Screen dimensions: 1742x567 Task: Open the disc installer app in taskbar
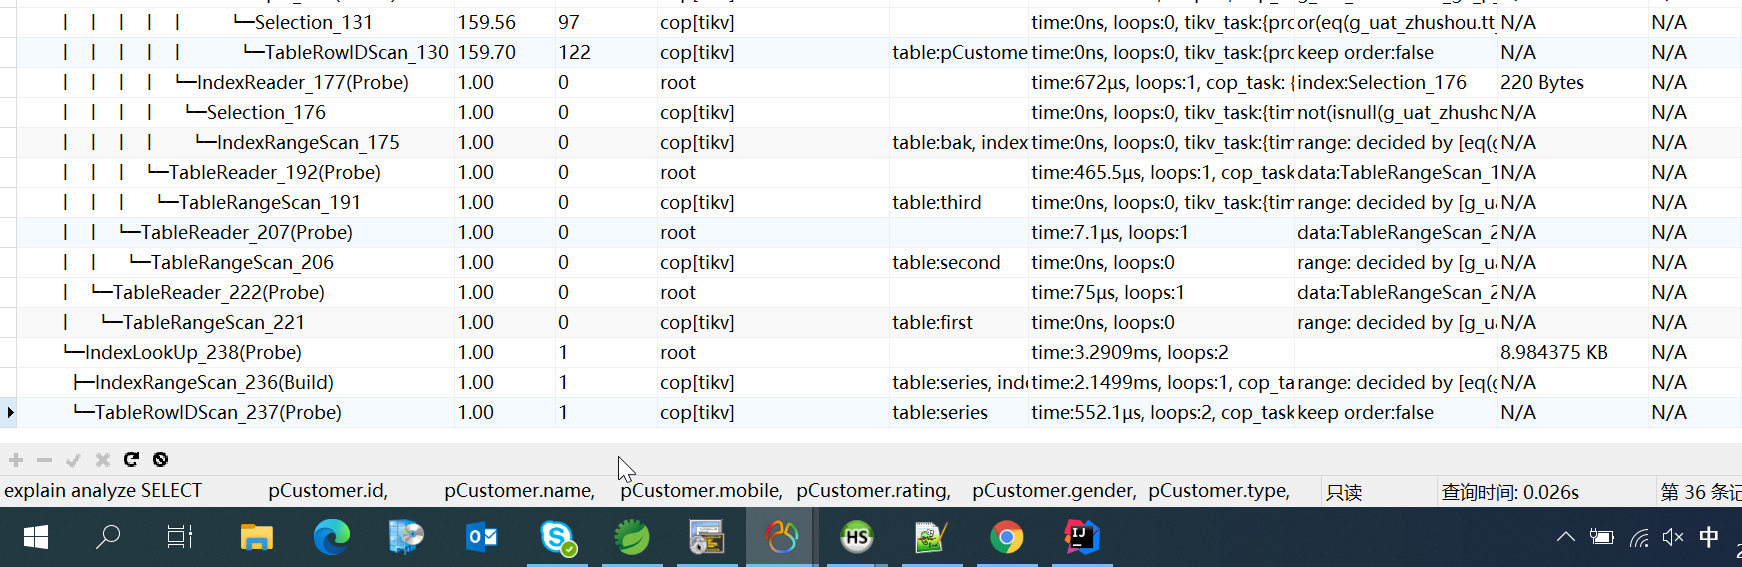click(x=406, y=538)
